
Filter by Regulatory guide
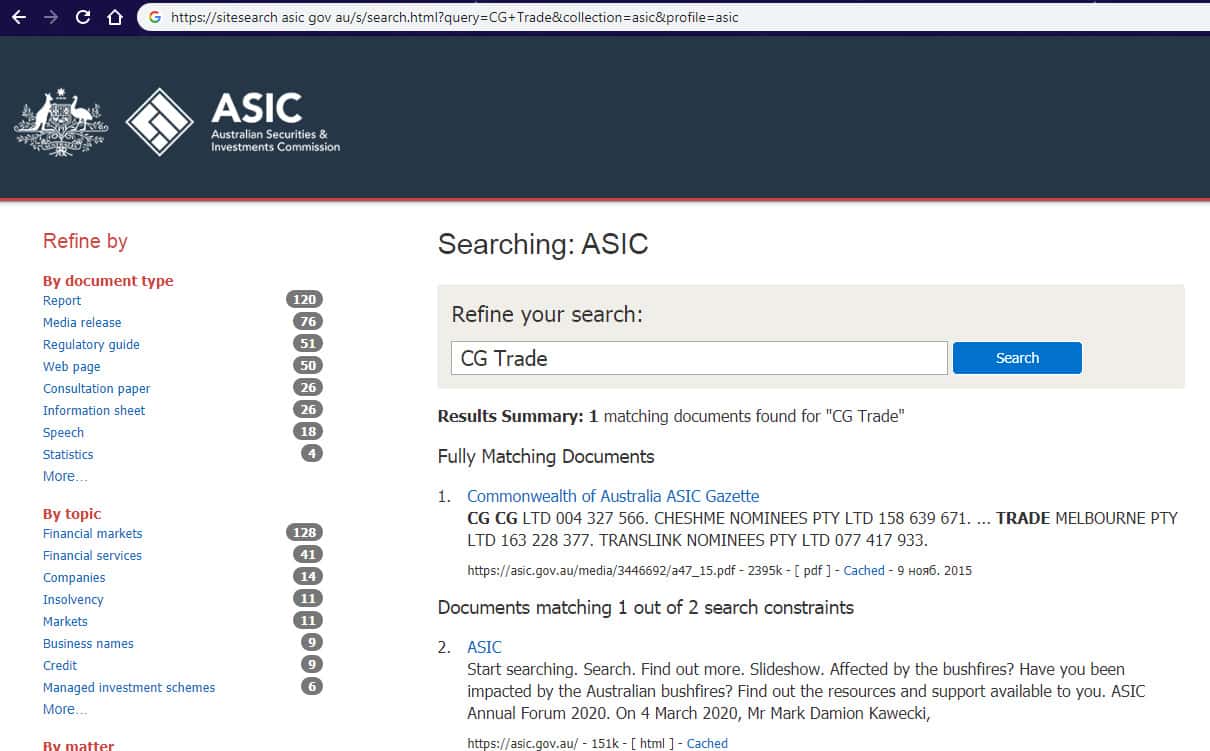tap(91, 344)
